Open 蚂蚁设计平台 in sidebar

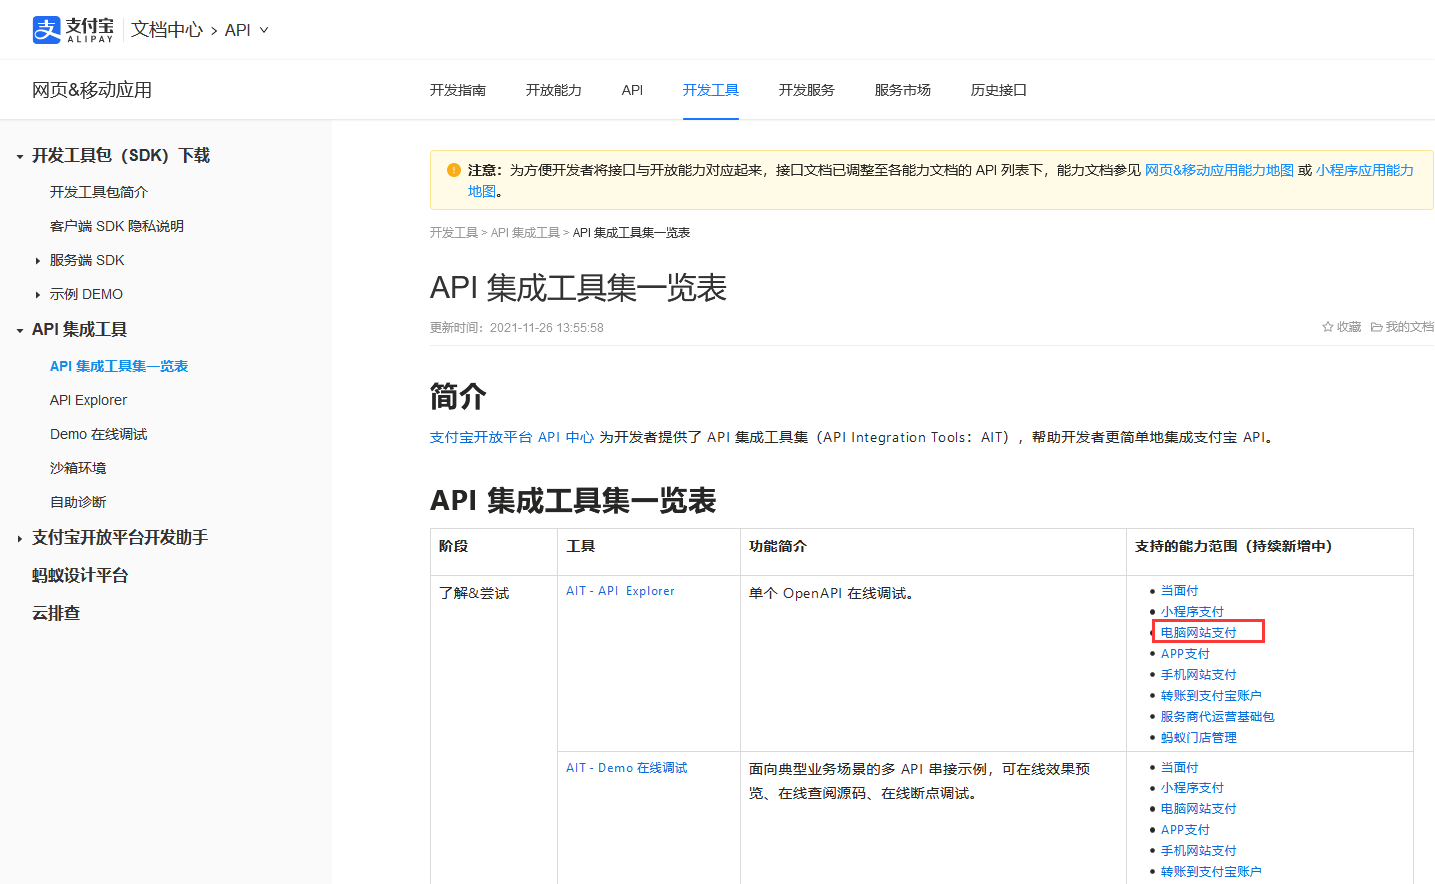point(80,575)
